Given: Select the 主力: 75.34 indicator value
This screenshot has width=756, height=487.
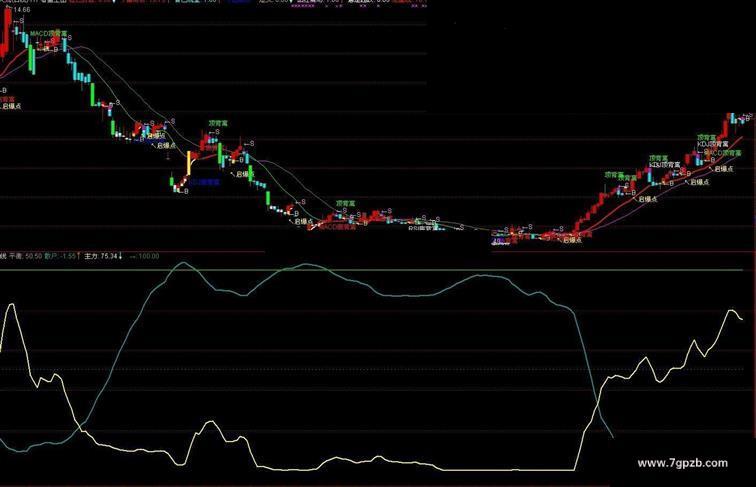Looking at the screenshot, I should click(103, 256).
